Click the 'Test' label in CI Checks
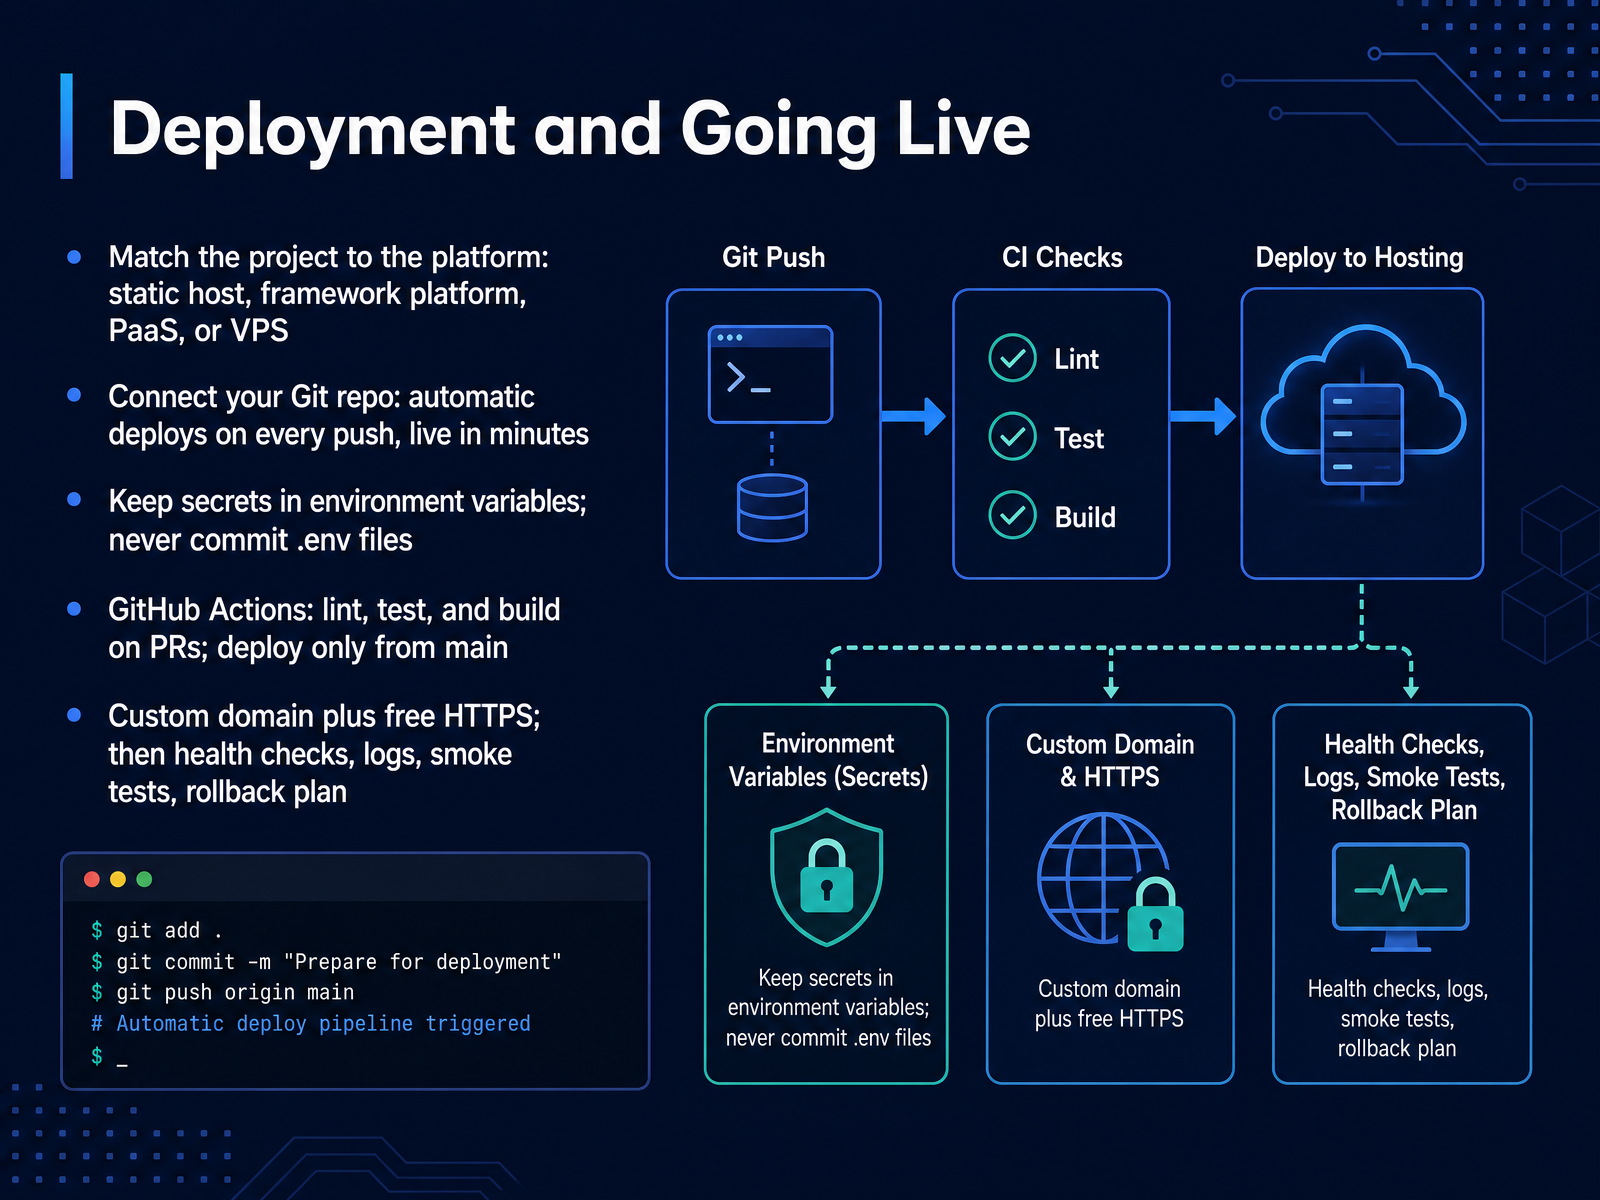Image resolution: width=1600 pixels, height=1200 pixels. (1079, 438)
